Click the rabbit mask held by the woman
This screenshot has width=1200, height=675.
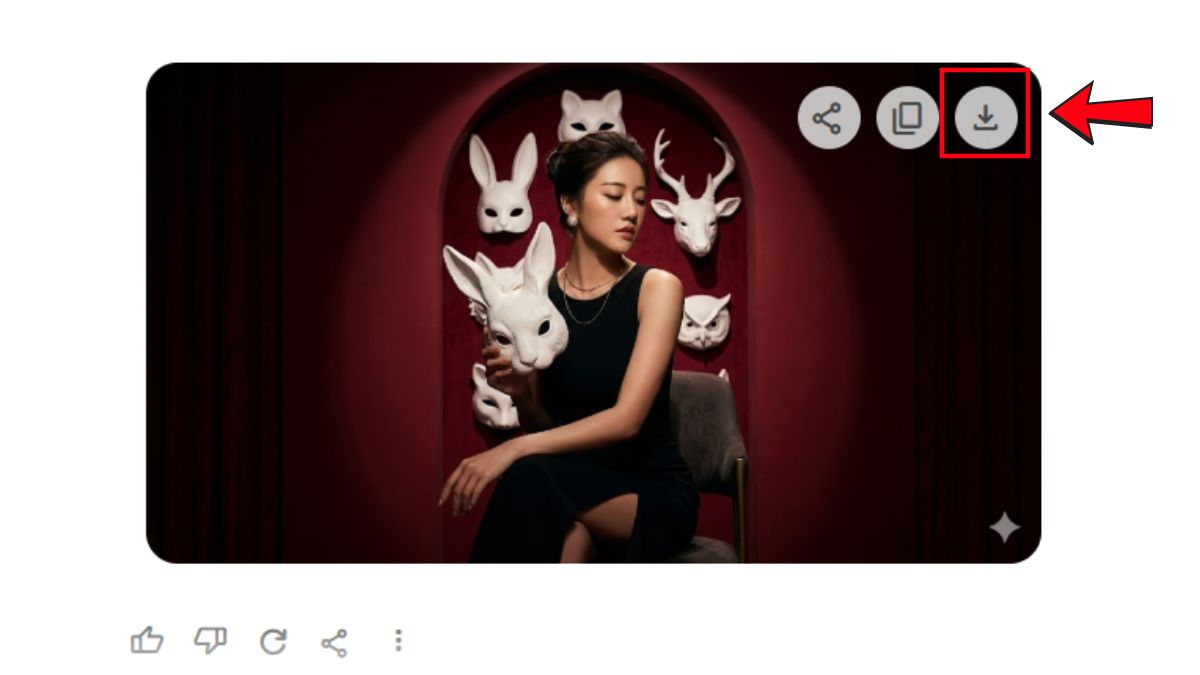point(508,300)
